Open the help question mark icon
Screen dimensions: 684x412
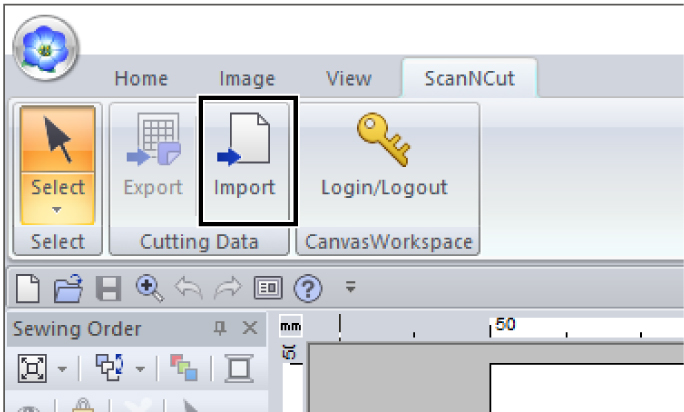[x=308, y=288]
